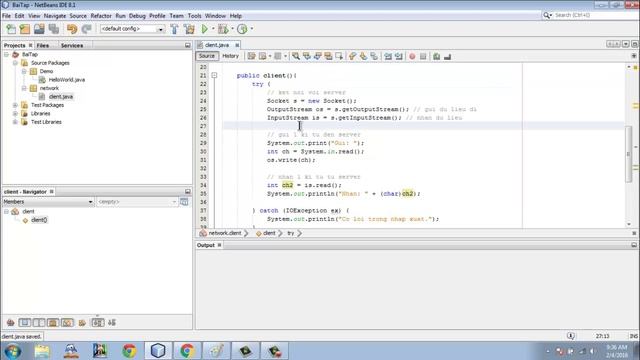Expand the Test Packages node

[15, 105]
